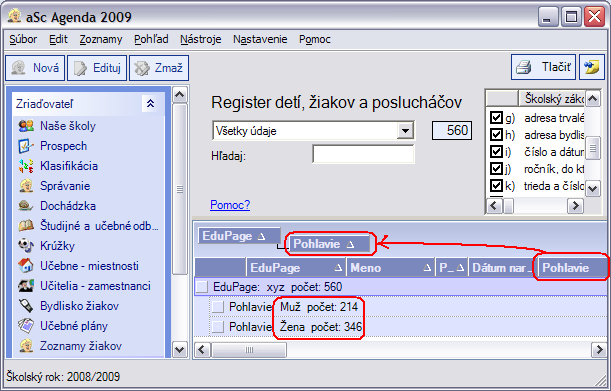611x391 pixels.
Task: Open the Klasifikácia colored icon
Action: 26,166
